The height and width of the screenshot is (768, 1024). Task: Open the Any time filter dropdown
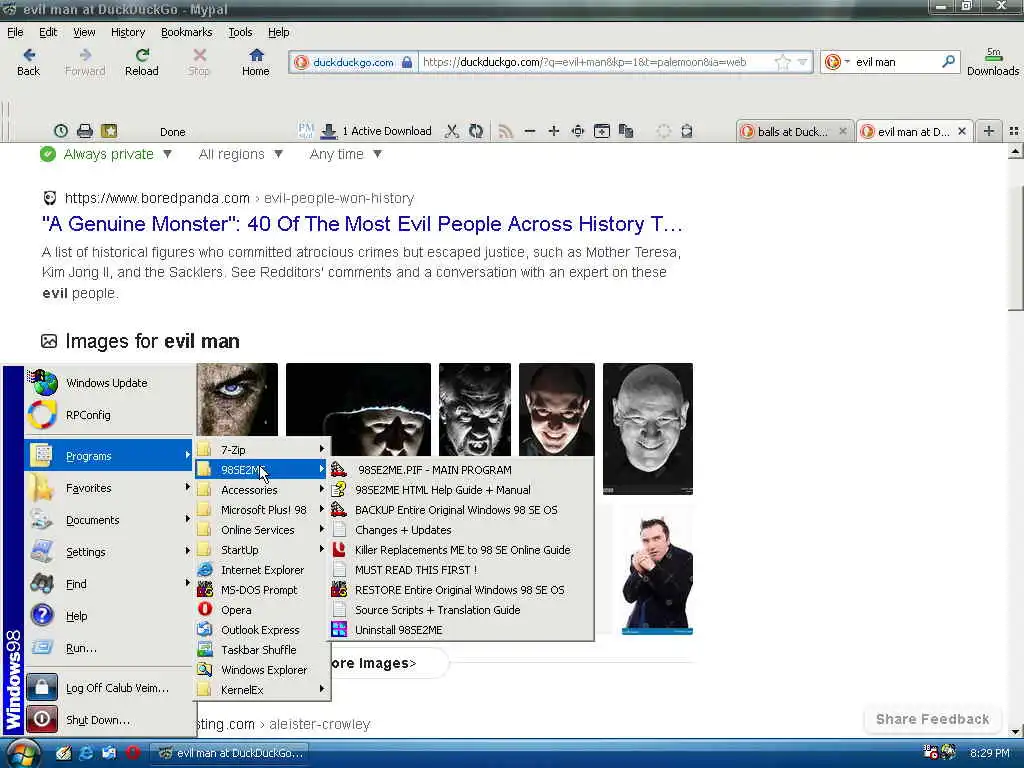point(345,154)
